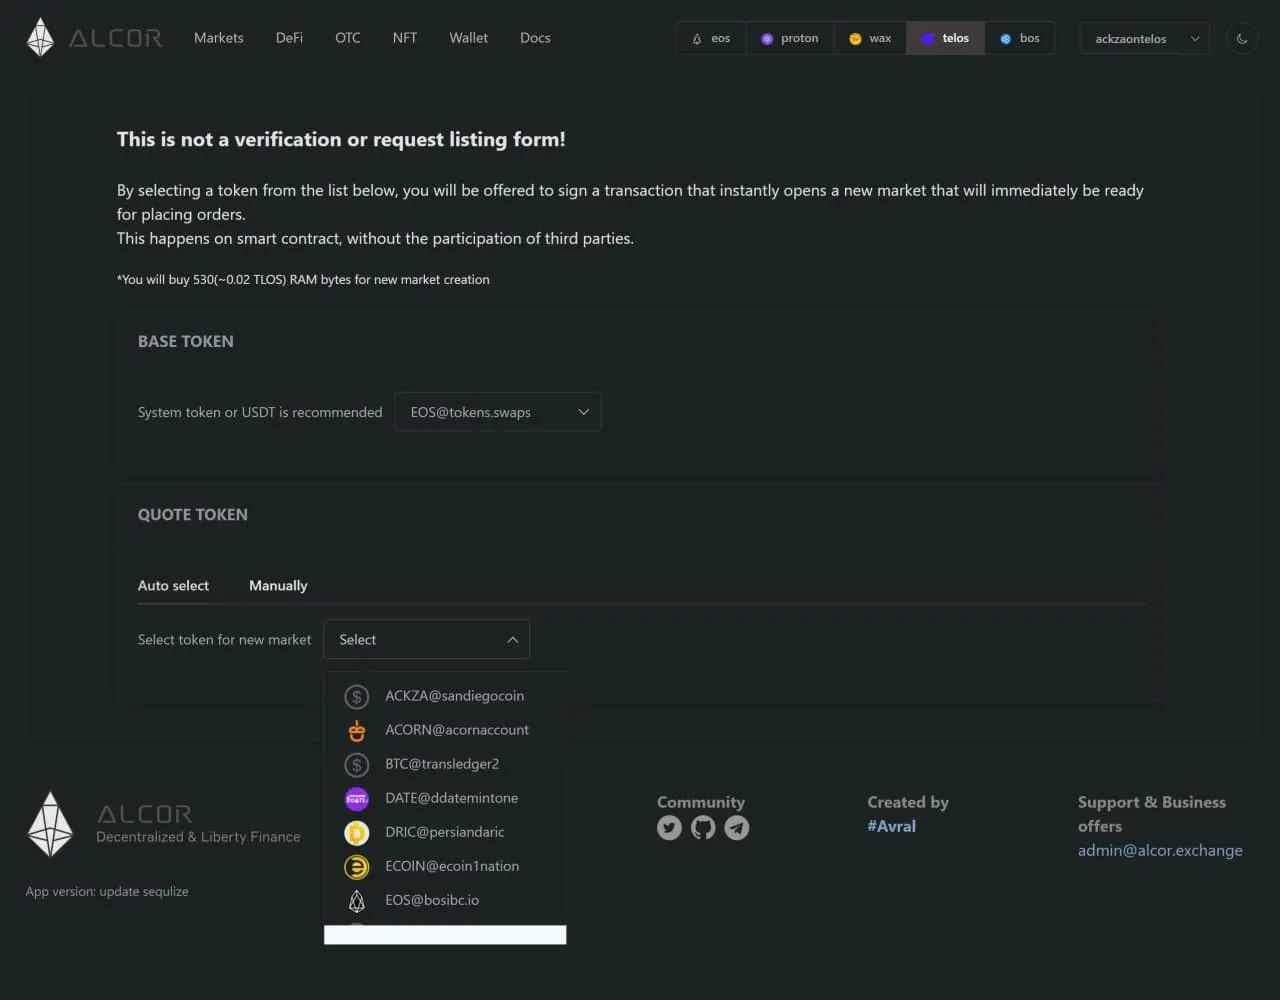Click the admin@alcor.exchange email link

click(1160, 850)
